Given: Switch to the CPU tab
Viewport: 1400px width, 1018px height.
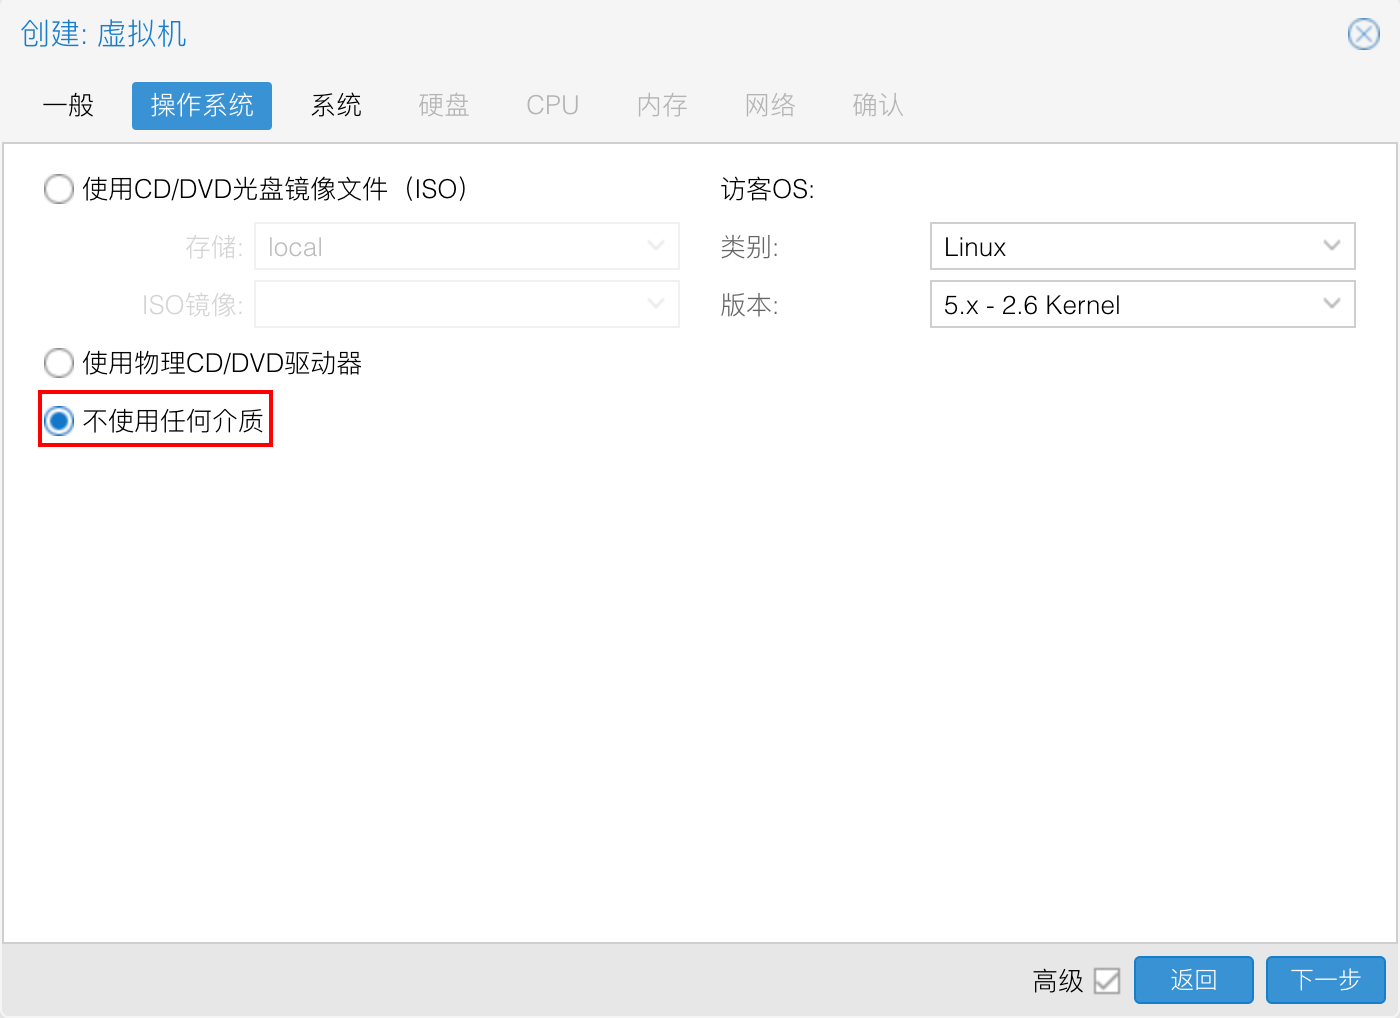Looking at the screenshot, I should (552, 105).
